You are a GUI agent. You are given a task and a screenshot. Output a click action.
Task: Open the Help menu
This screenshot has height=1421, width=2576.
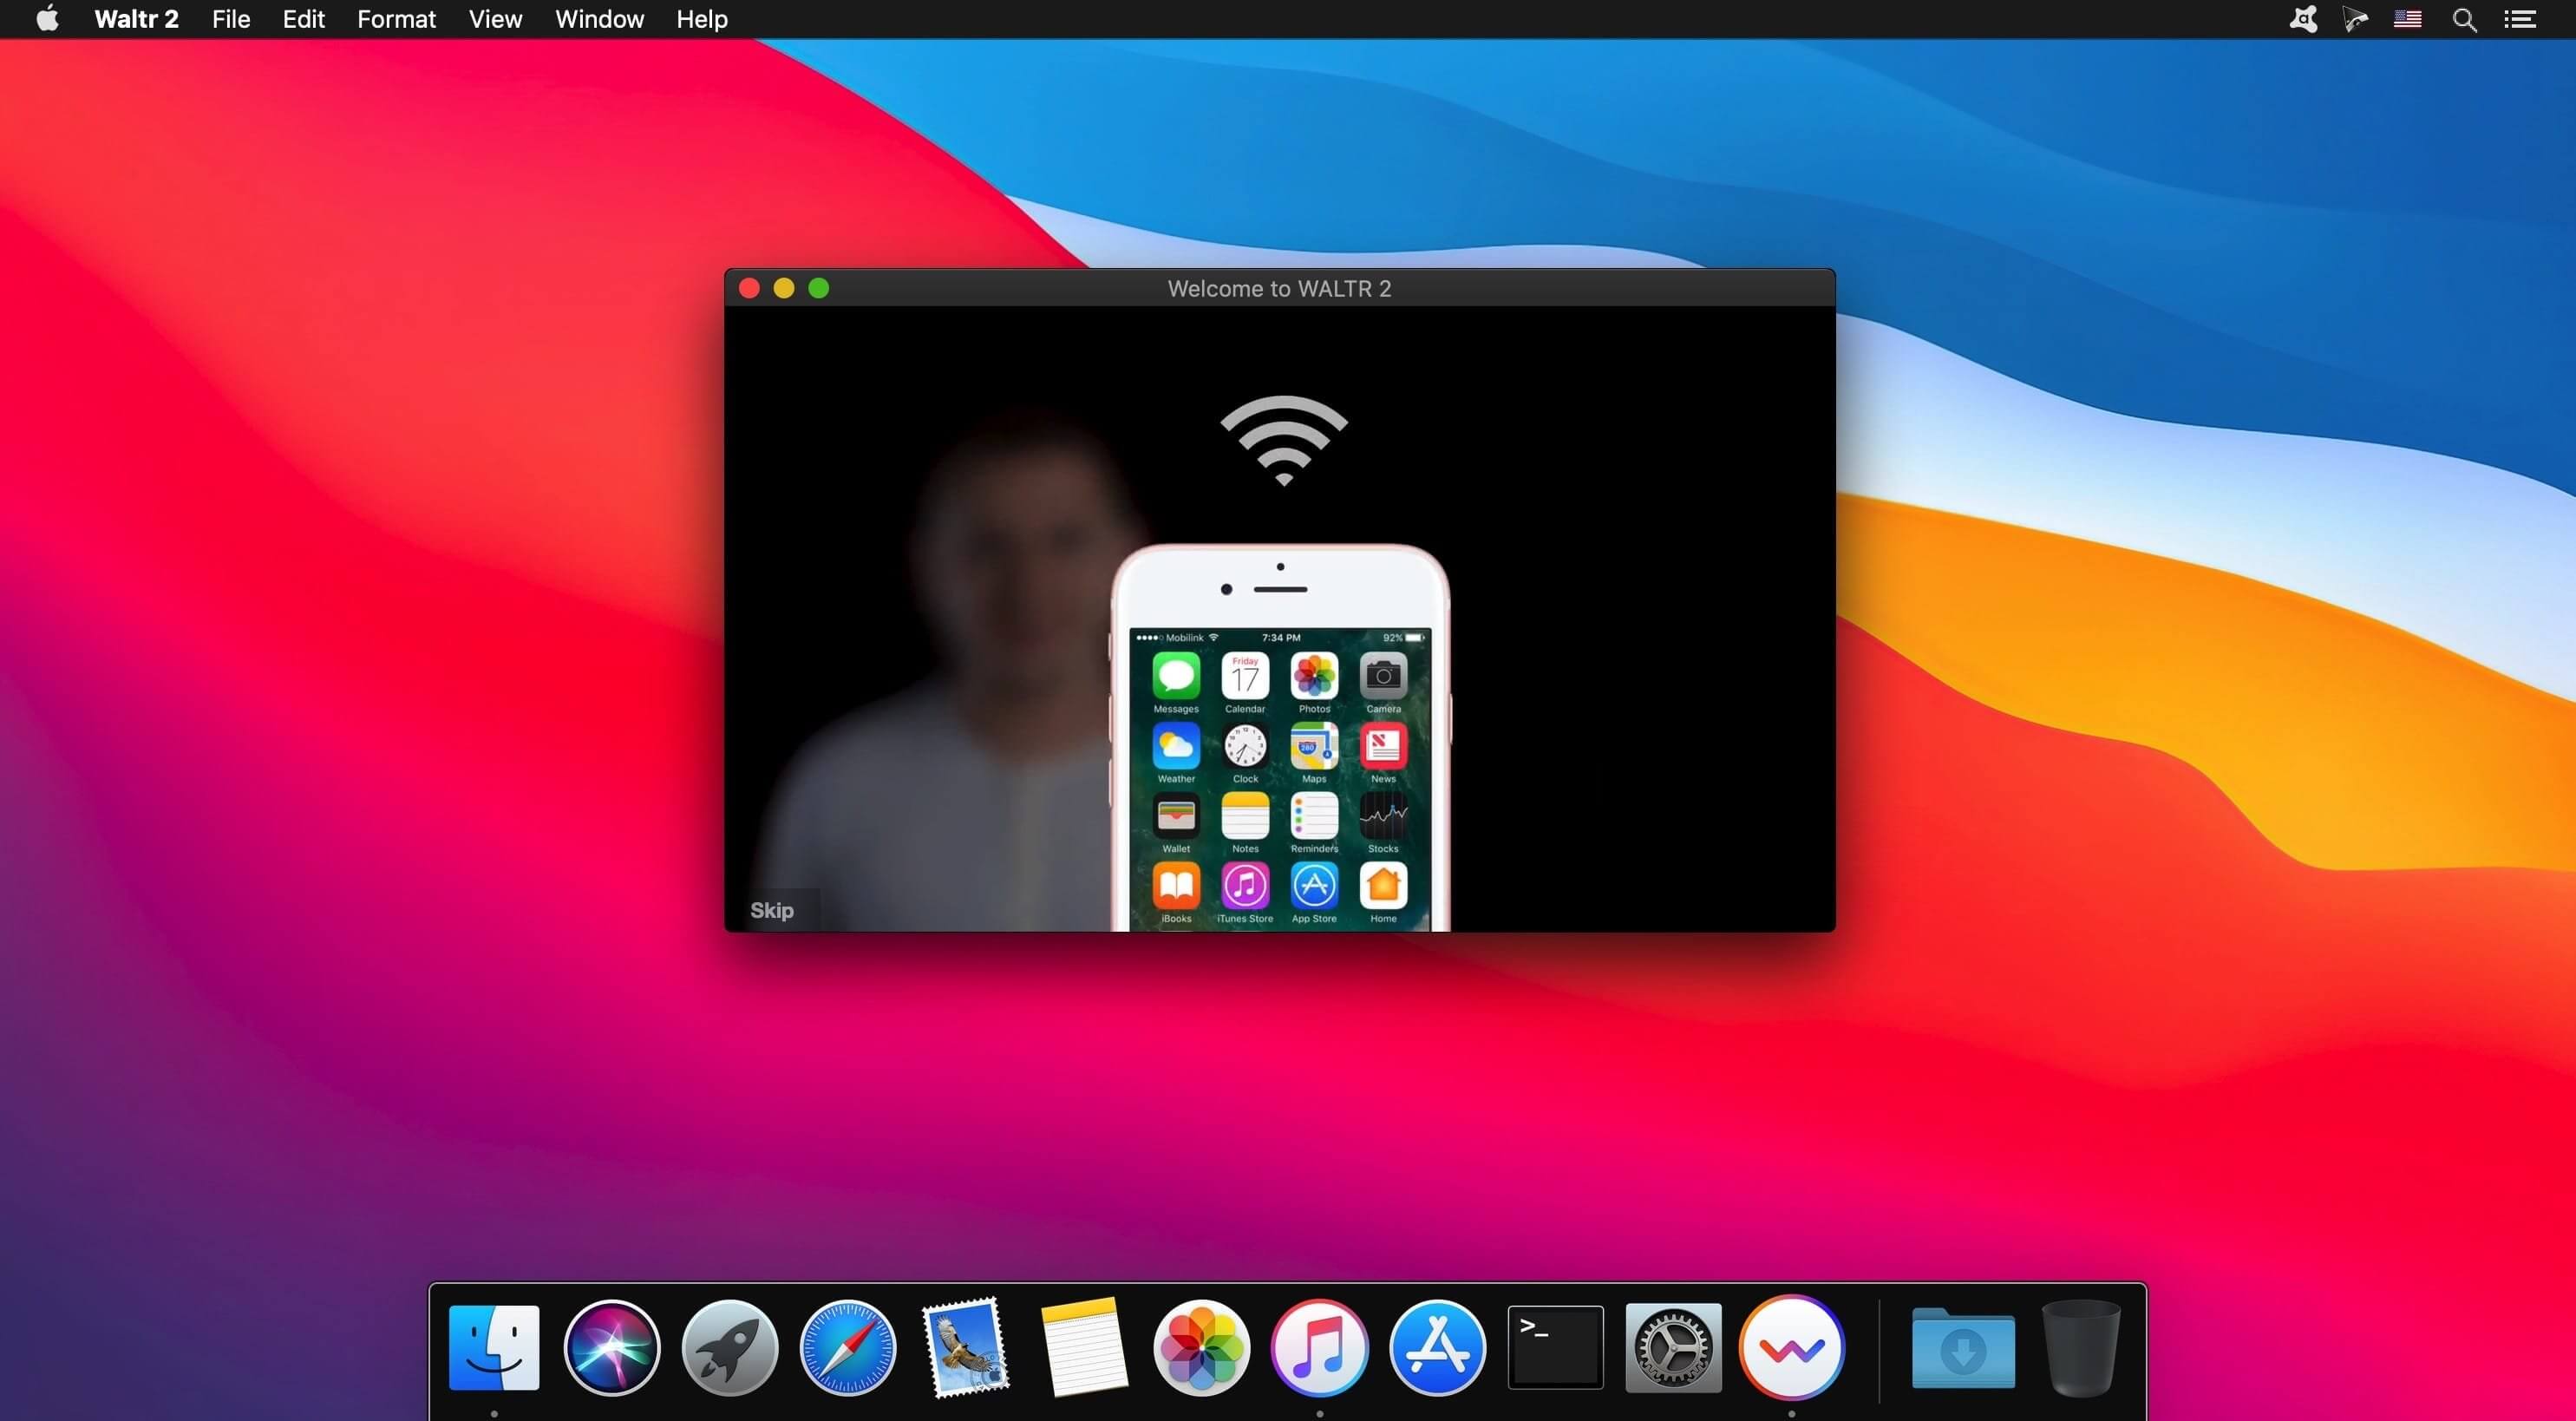[x=702, y=19]
